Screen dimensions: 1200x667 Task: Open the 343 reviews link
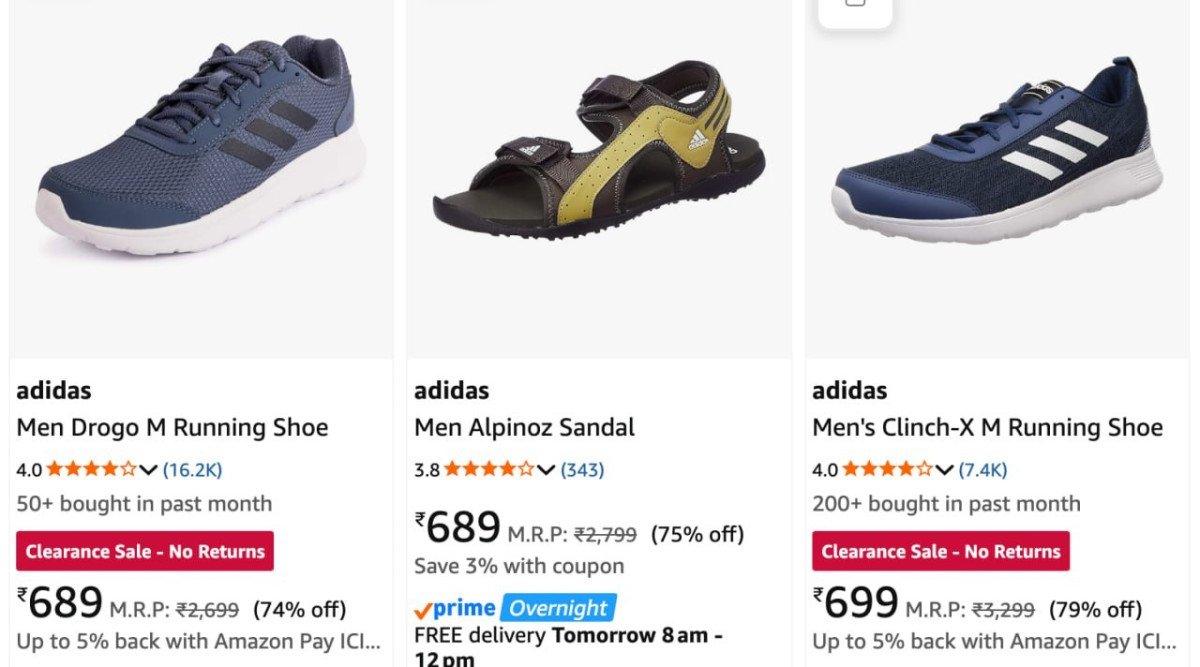(x=582, y=469)
